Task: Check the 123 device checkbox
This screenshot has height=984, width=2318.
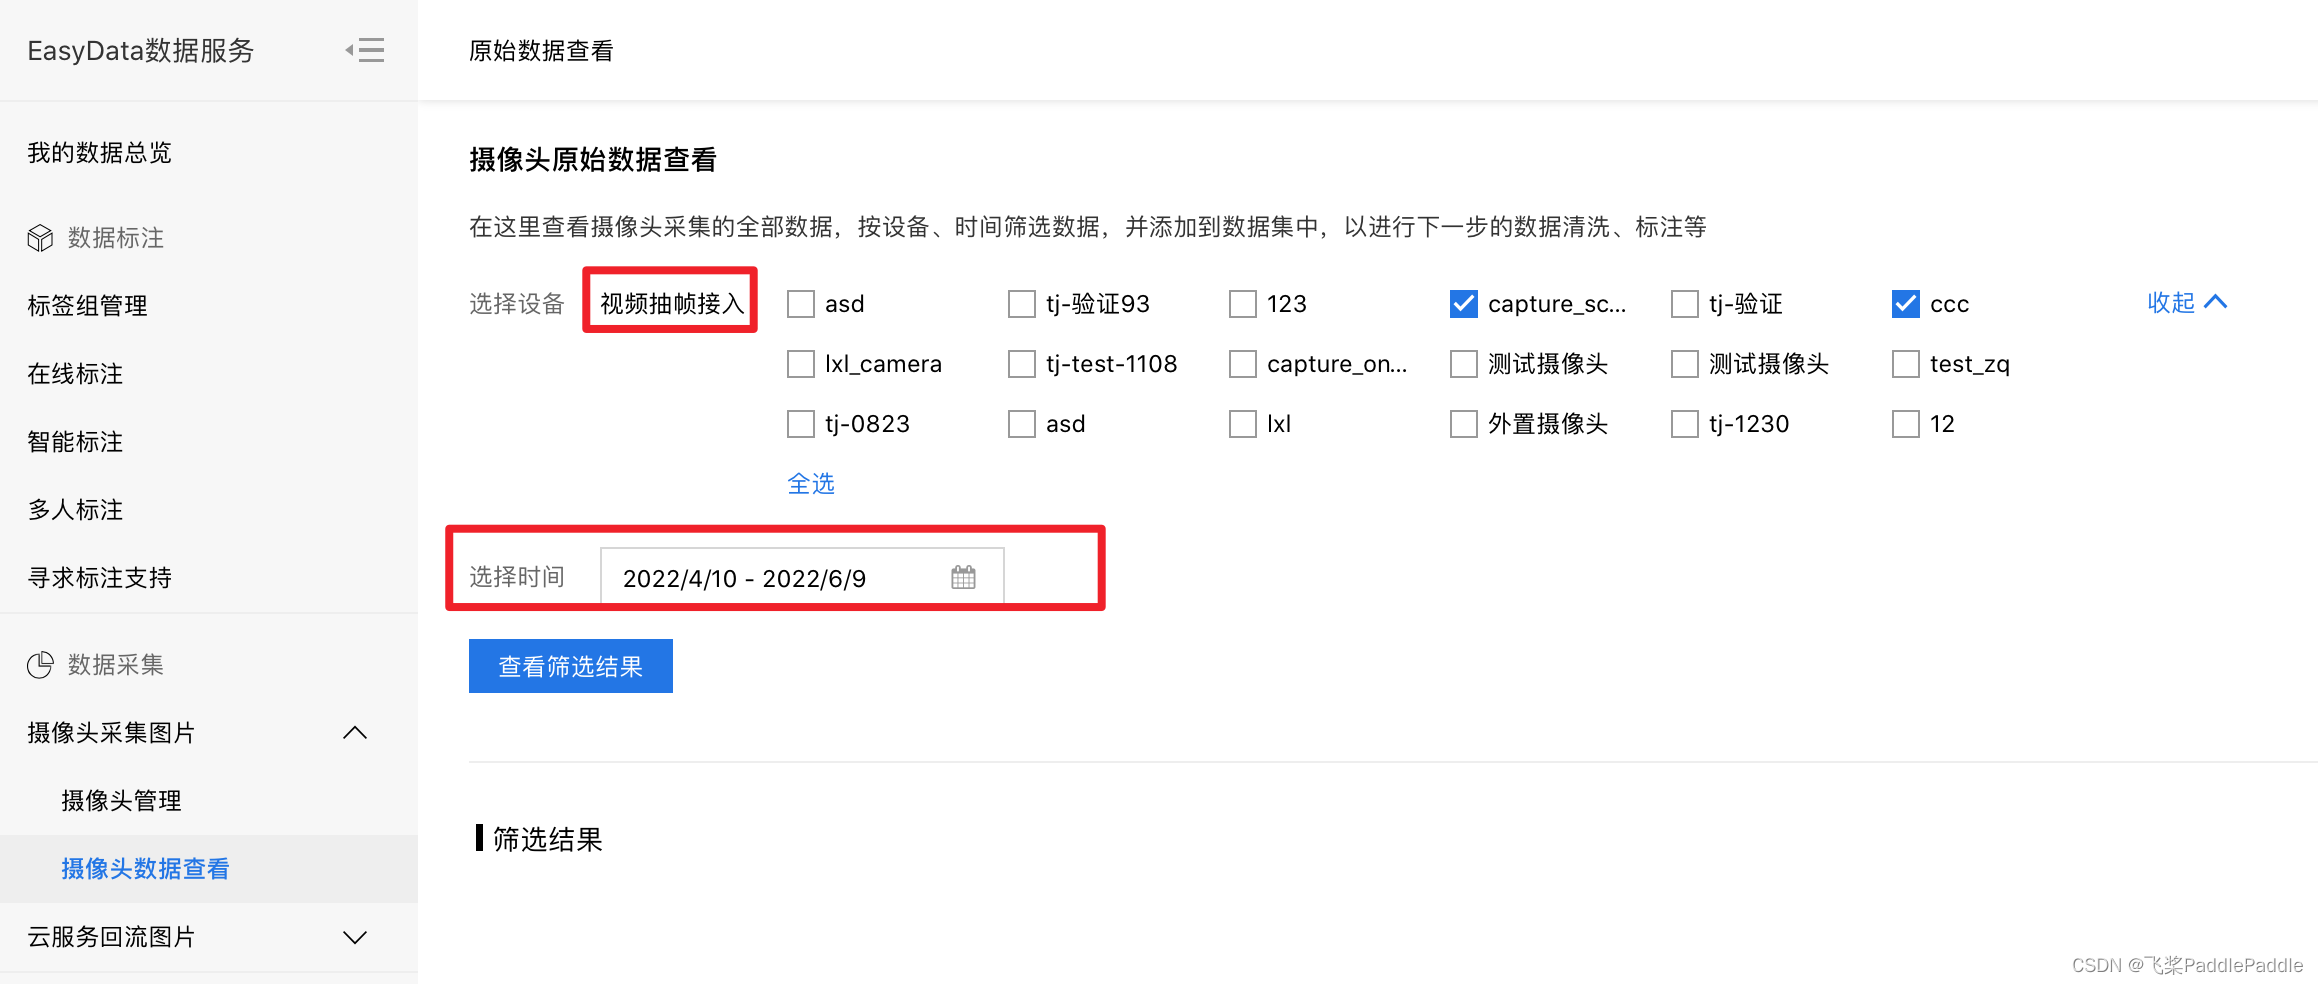Action: (x=1243, y=304)
